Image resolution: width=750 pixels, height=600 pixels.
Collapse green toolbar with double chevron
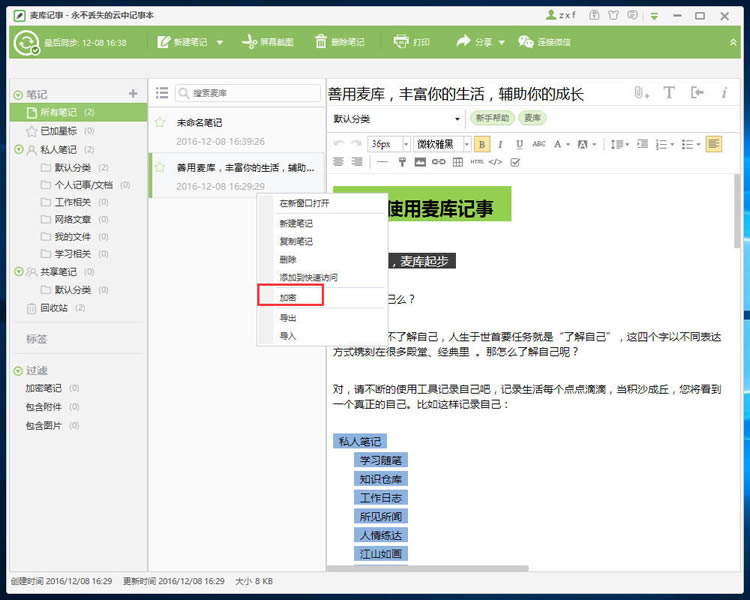tap(733, 42)
